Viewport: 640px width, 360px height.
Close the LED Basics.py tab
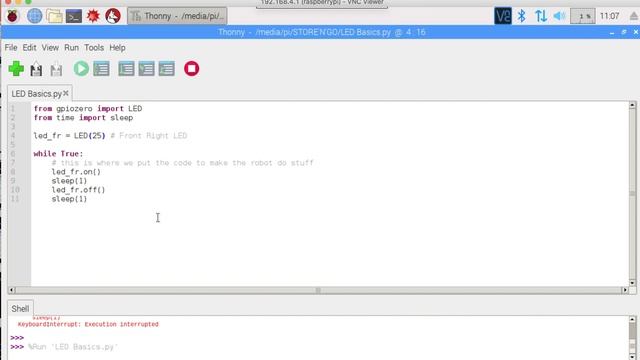coord(66,93)
